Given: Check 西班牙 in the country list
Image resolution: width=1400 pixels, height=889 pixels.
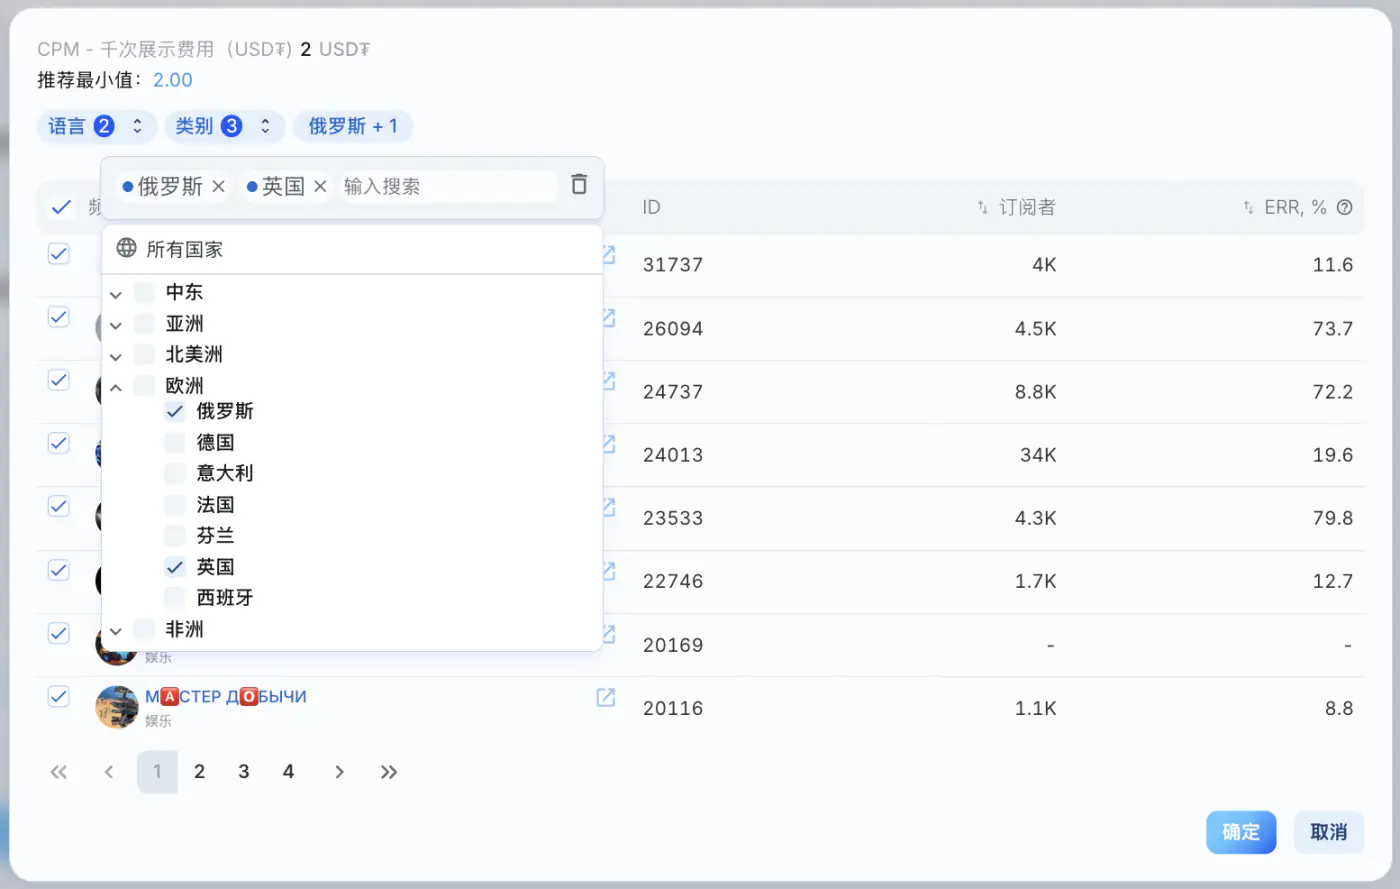Looking at the screenshot, I should click(175, 598).
